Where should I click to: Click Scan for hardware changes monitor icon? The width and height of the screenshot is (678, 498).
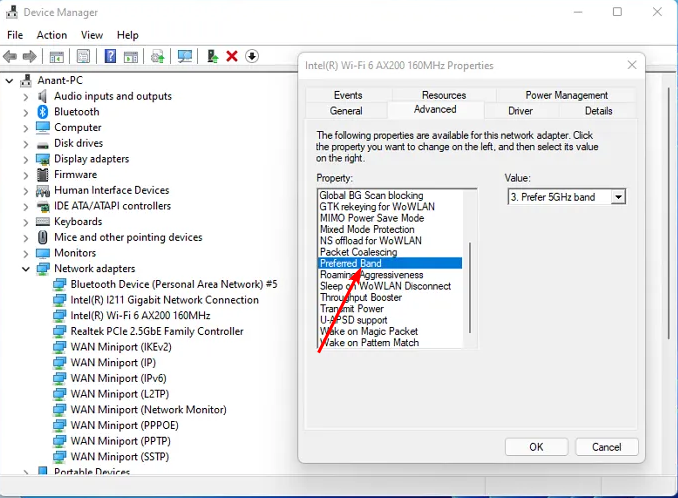[x=185, y=57]
